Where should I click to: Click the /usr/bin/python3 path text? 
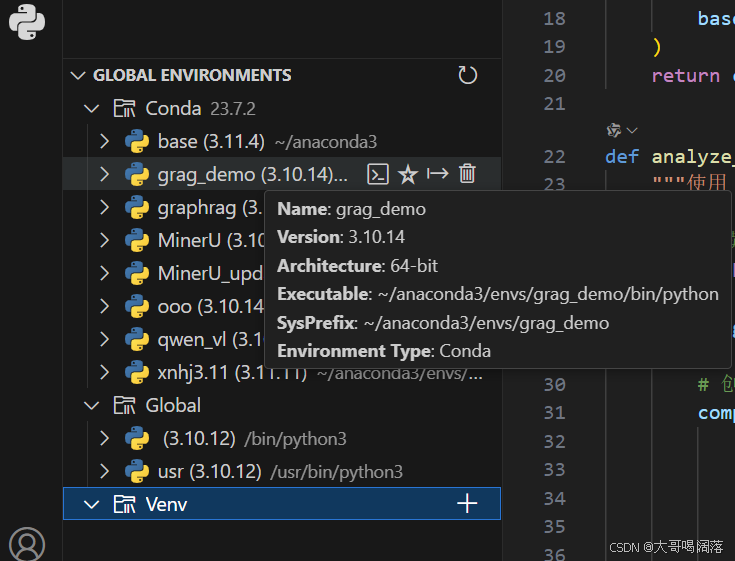337,472
